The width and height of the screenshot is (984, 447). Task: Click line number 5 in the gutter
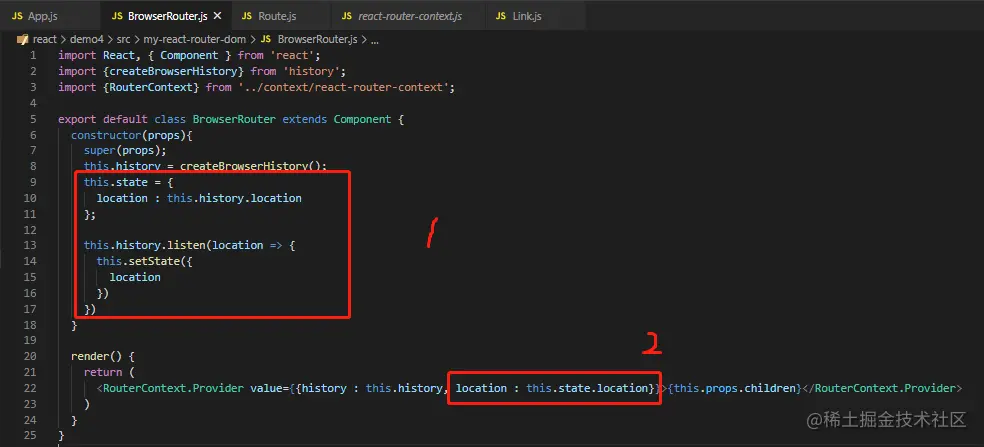pyautogui.click(x=33, y=119)
